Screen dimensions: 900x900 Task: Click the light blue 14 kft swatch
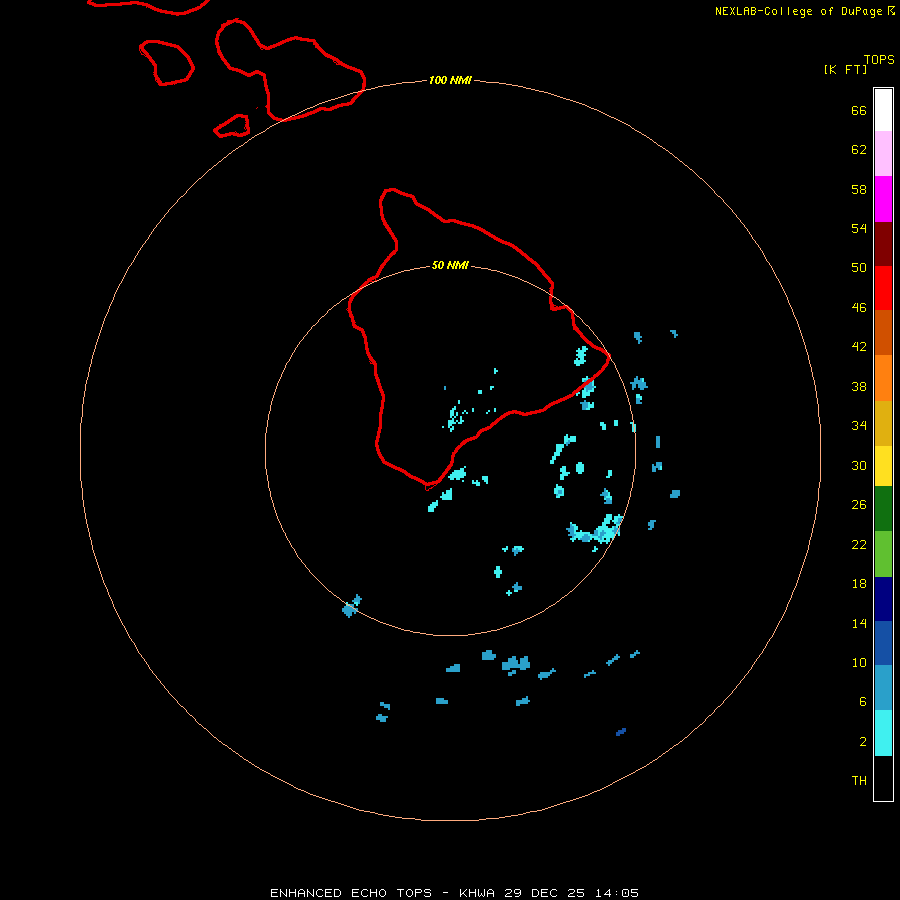(883, 688)
